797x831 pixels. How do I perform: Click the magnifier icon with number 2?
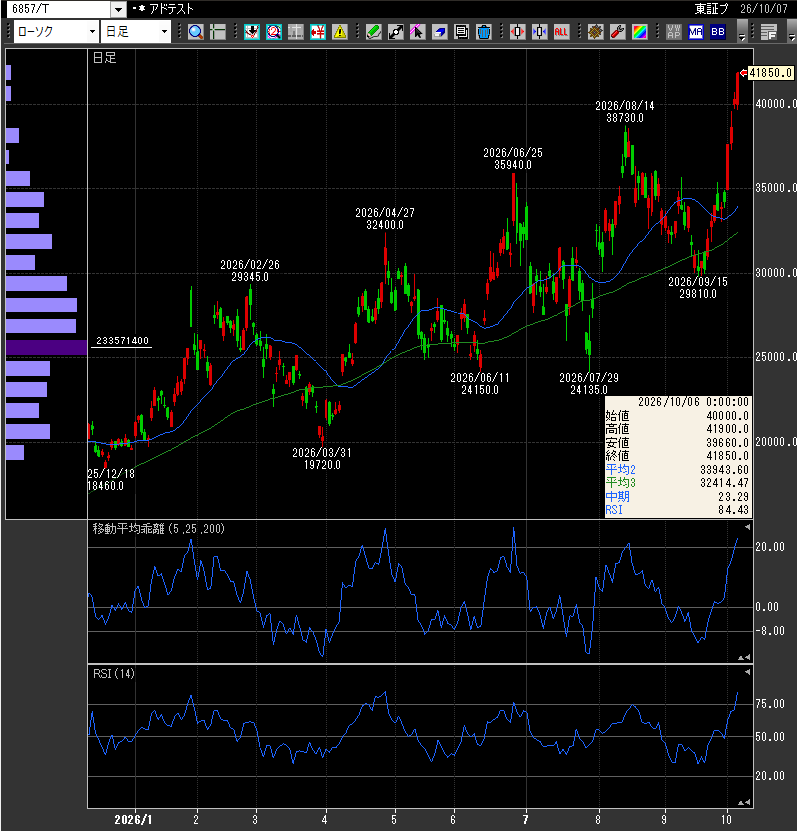pos(273,32)
